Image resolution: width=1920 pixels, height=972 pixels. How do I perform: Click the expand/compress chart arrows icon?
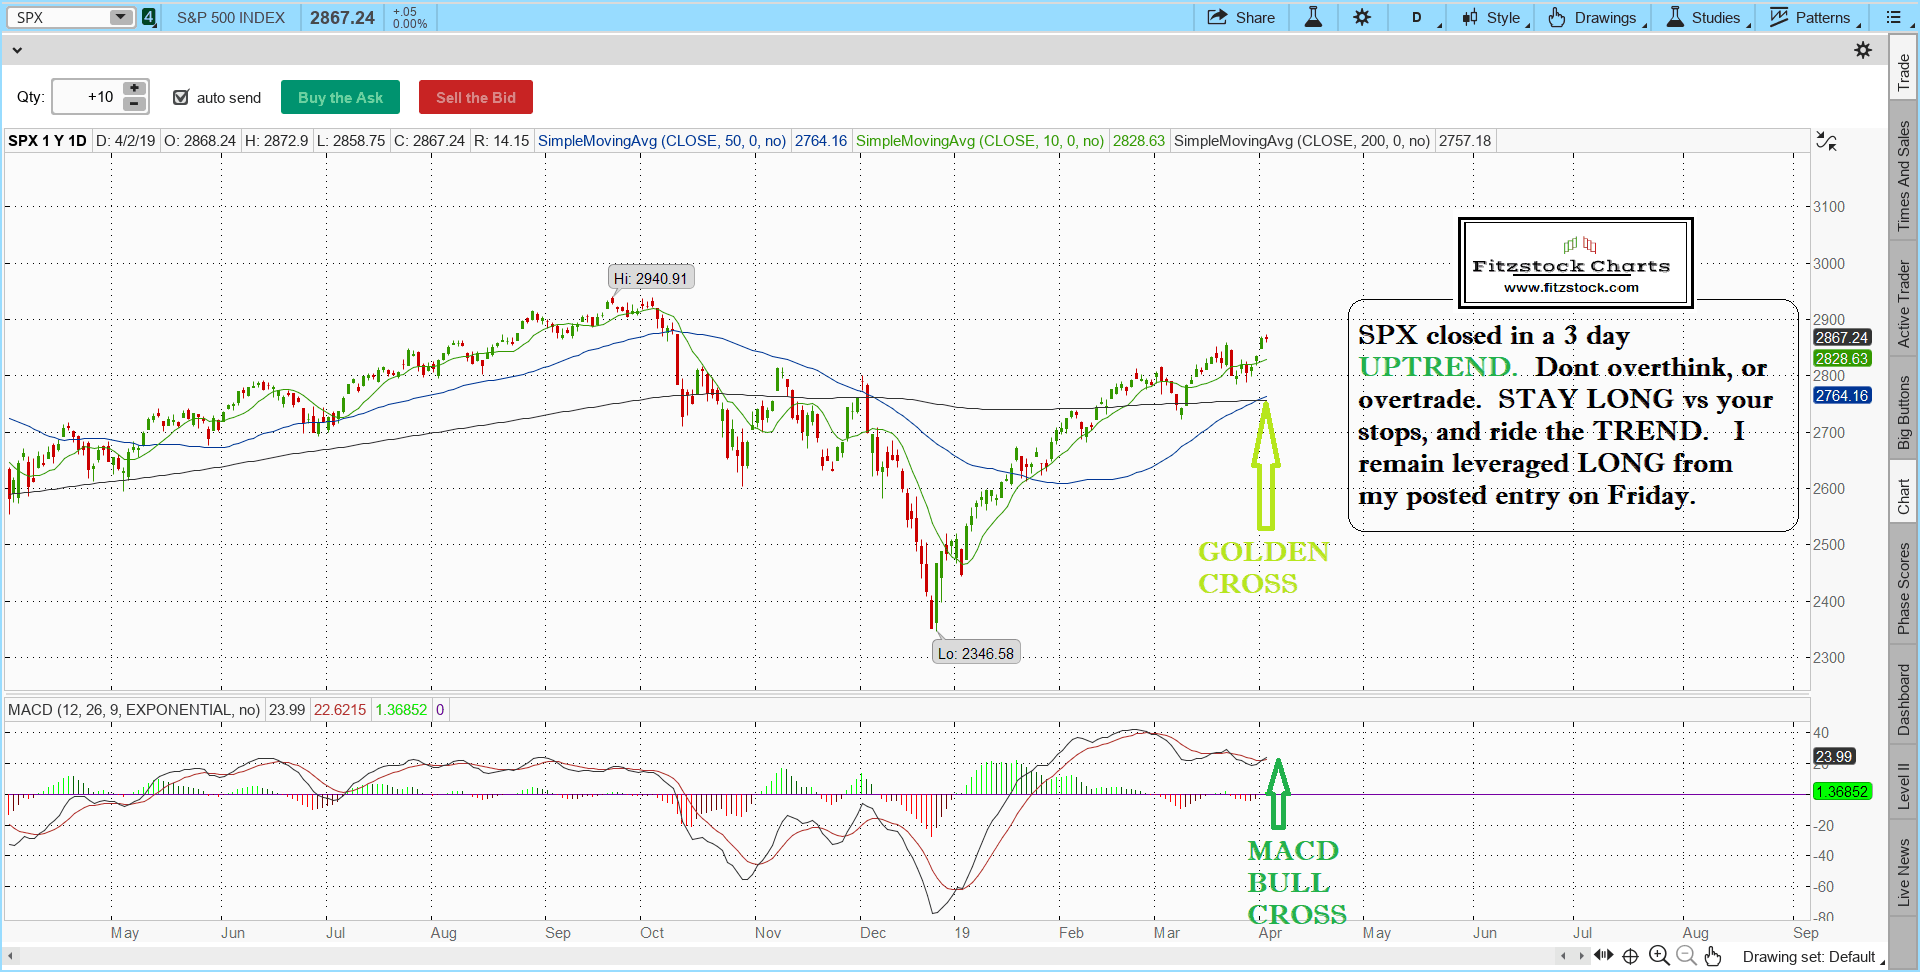[x=1826, y=142]
